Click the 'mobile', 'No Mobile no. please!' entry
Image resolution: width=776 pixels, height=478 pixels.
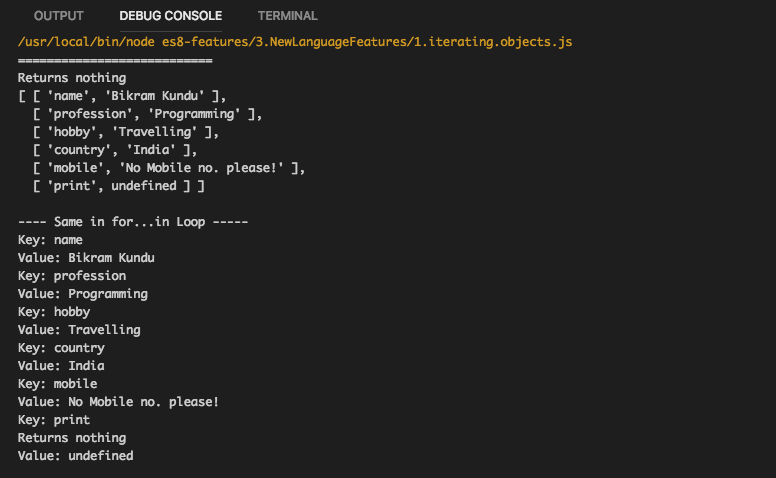168,168
